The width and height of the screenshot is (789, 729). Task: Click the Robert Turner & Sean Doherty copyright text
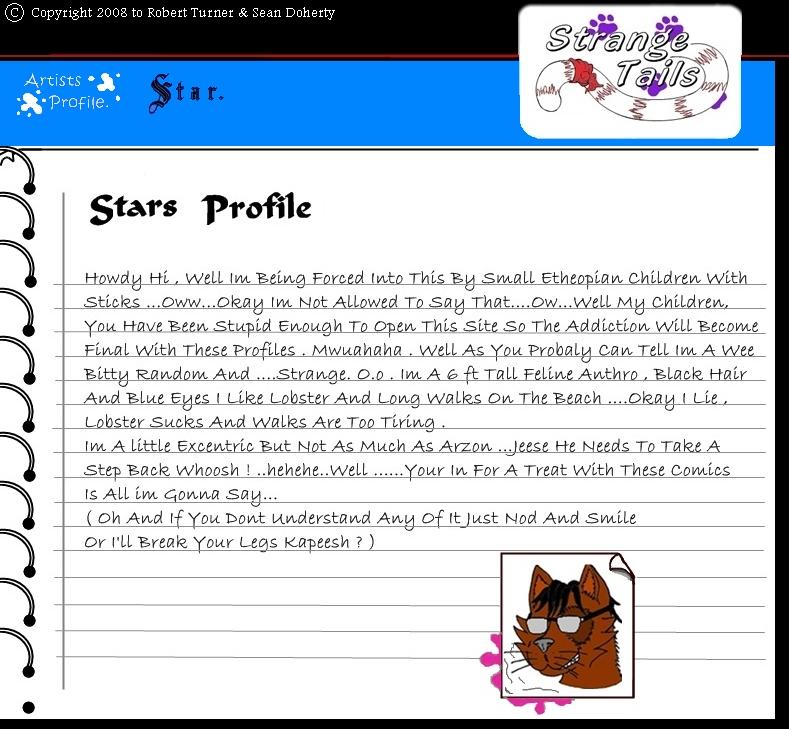point(183,13)
